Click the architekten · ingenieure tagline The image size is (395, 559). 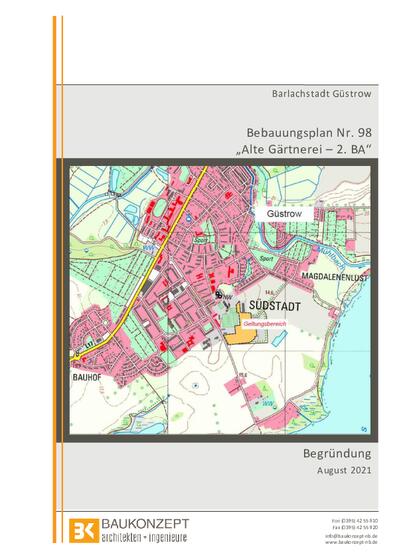tap(144, 537)
